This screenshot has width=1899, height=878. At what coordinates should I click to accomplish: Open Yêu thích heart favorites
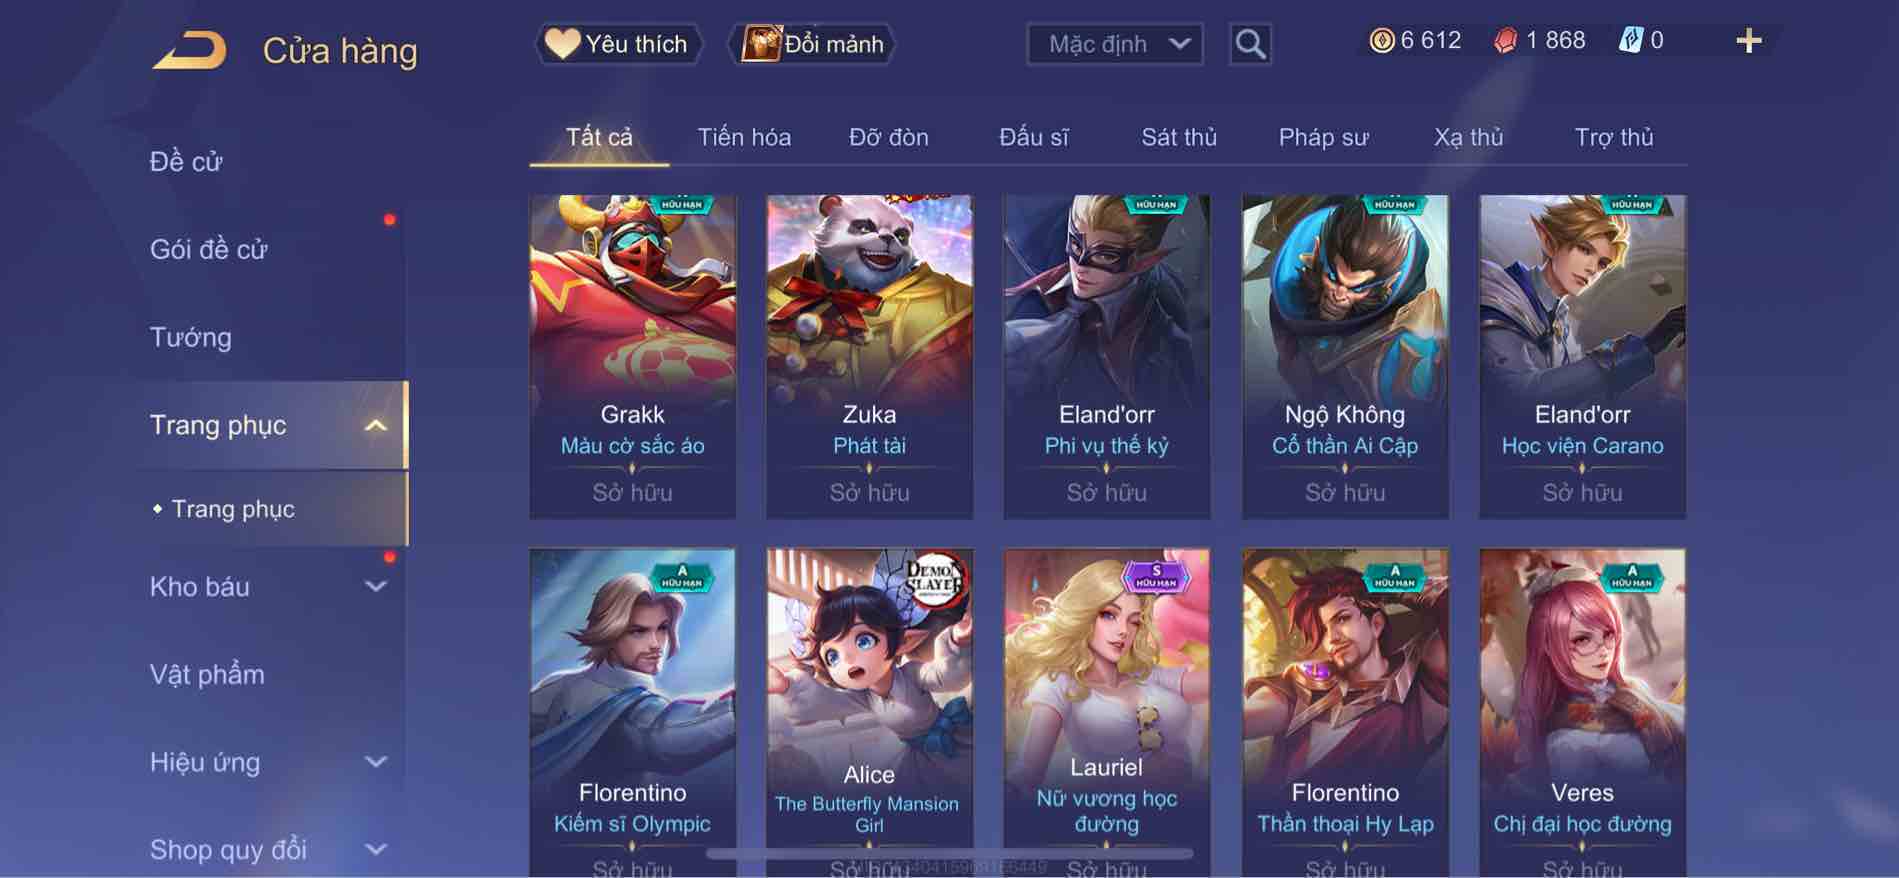618,44
